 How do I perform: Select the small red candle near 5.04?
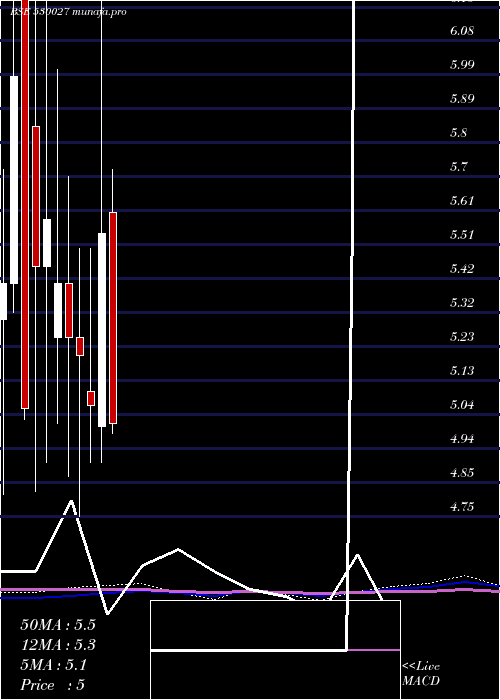(x=91, y=398)
